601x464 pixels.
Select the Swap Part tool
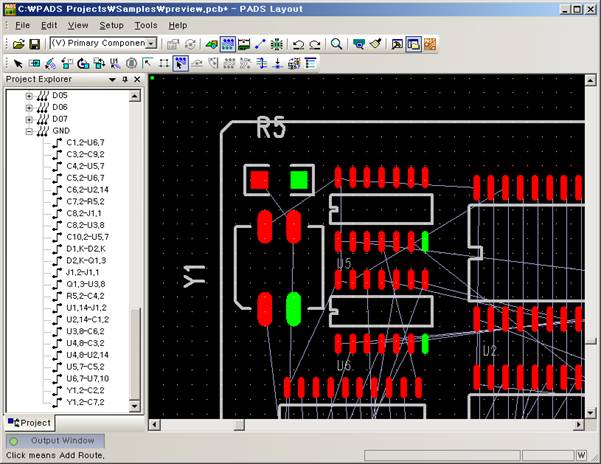(x=99, y=63)
